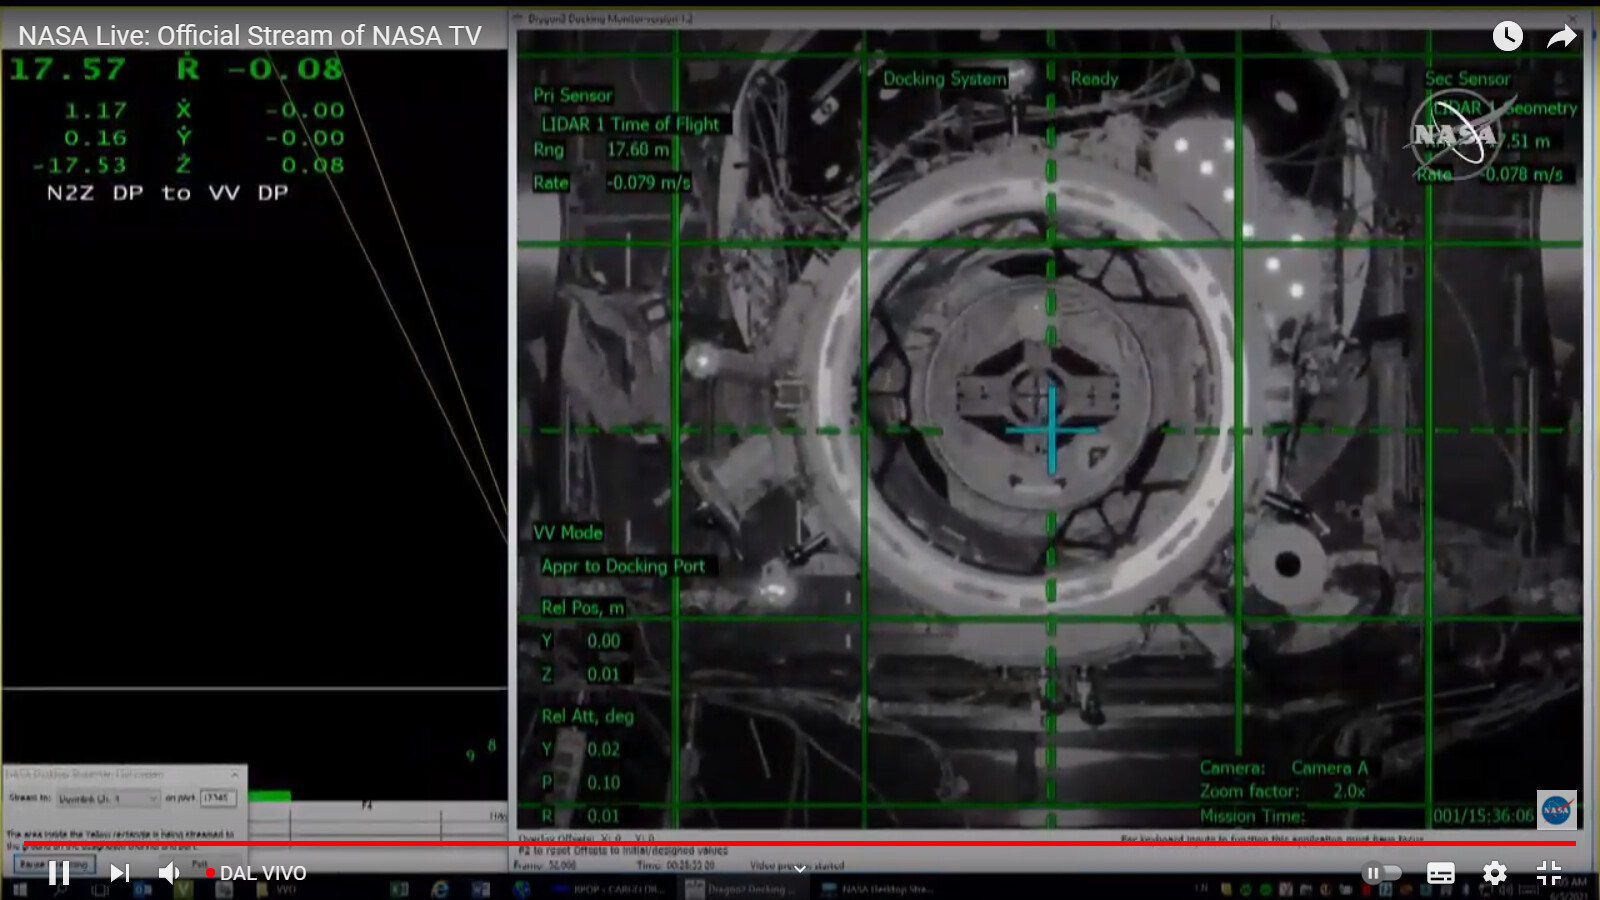Mute the player volume
Image resolution: width=1600 pixels, height=900 pixels.
point(169,873)
